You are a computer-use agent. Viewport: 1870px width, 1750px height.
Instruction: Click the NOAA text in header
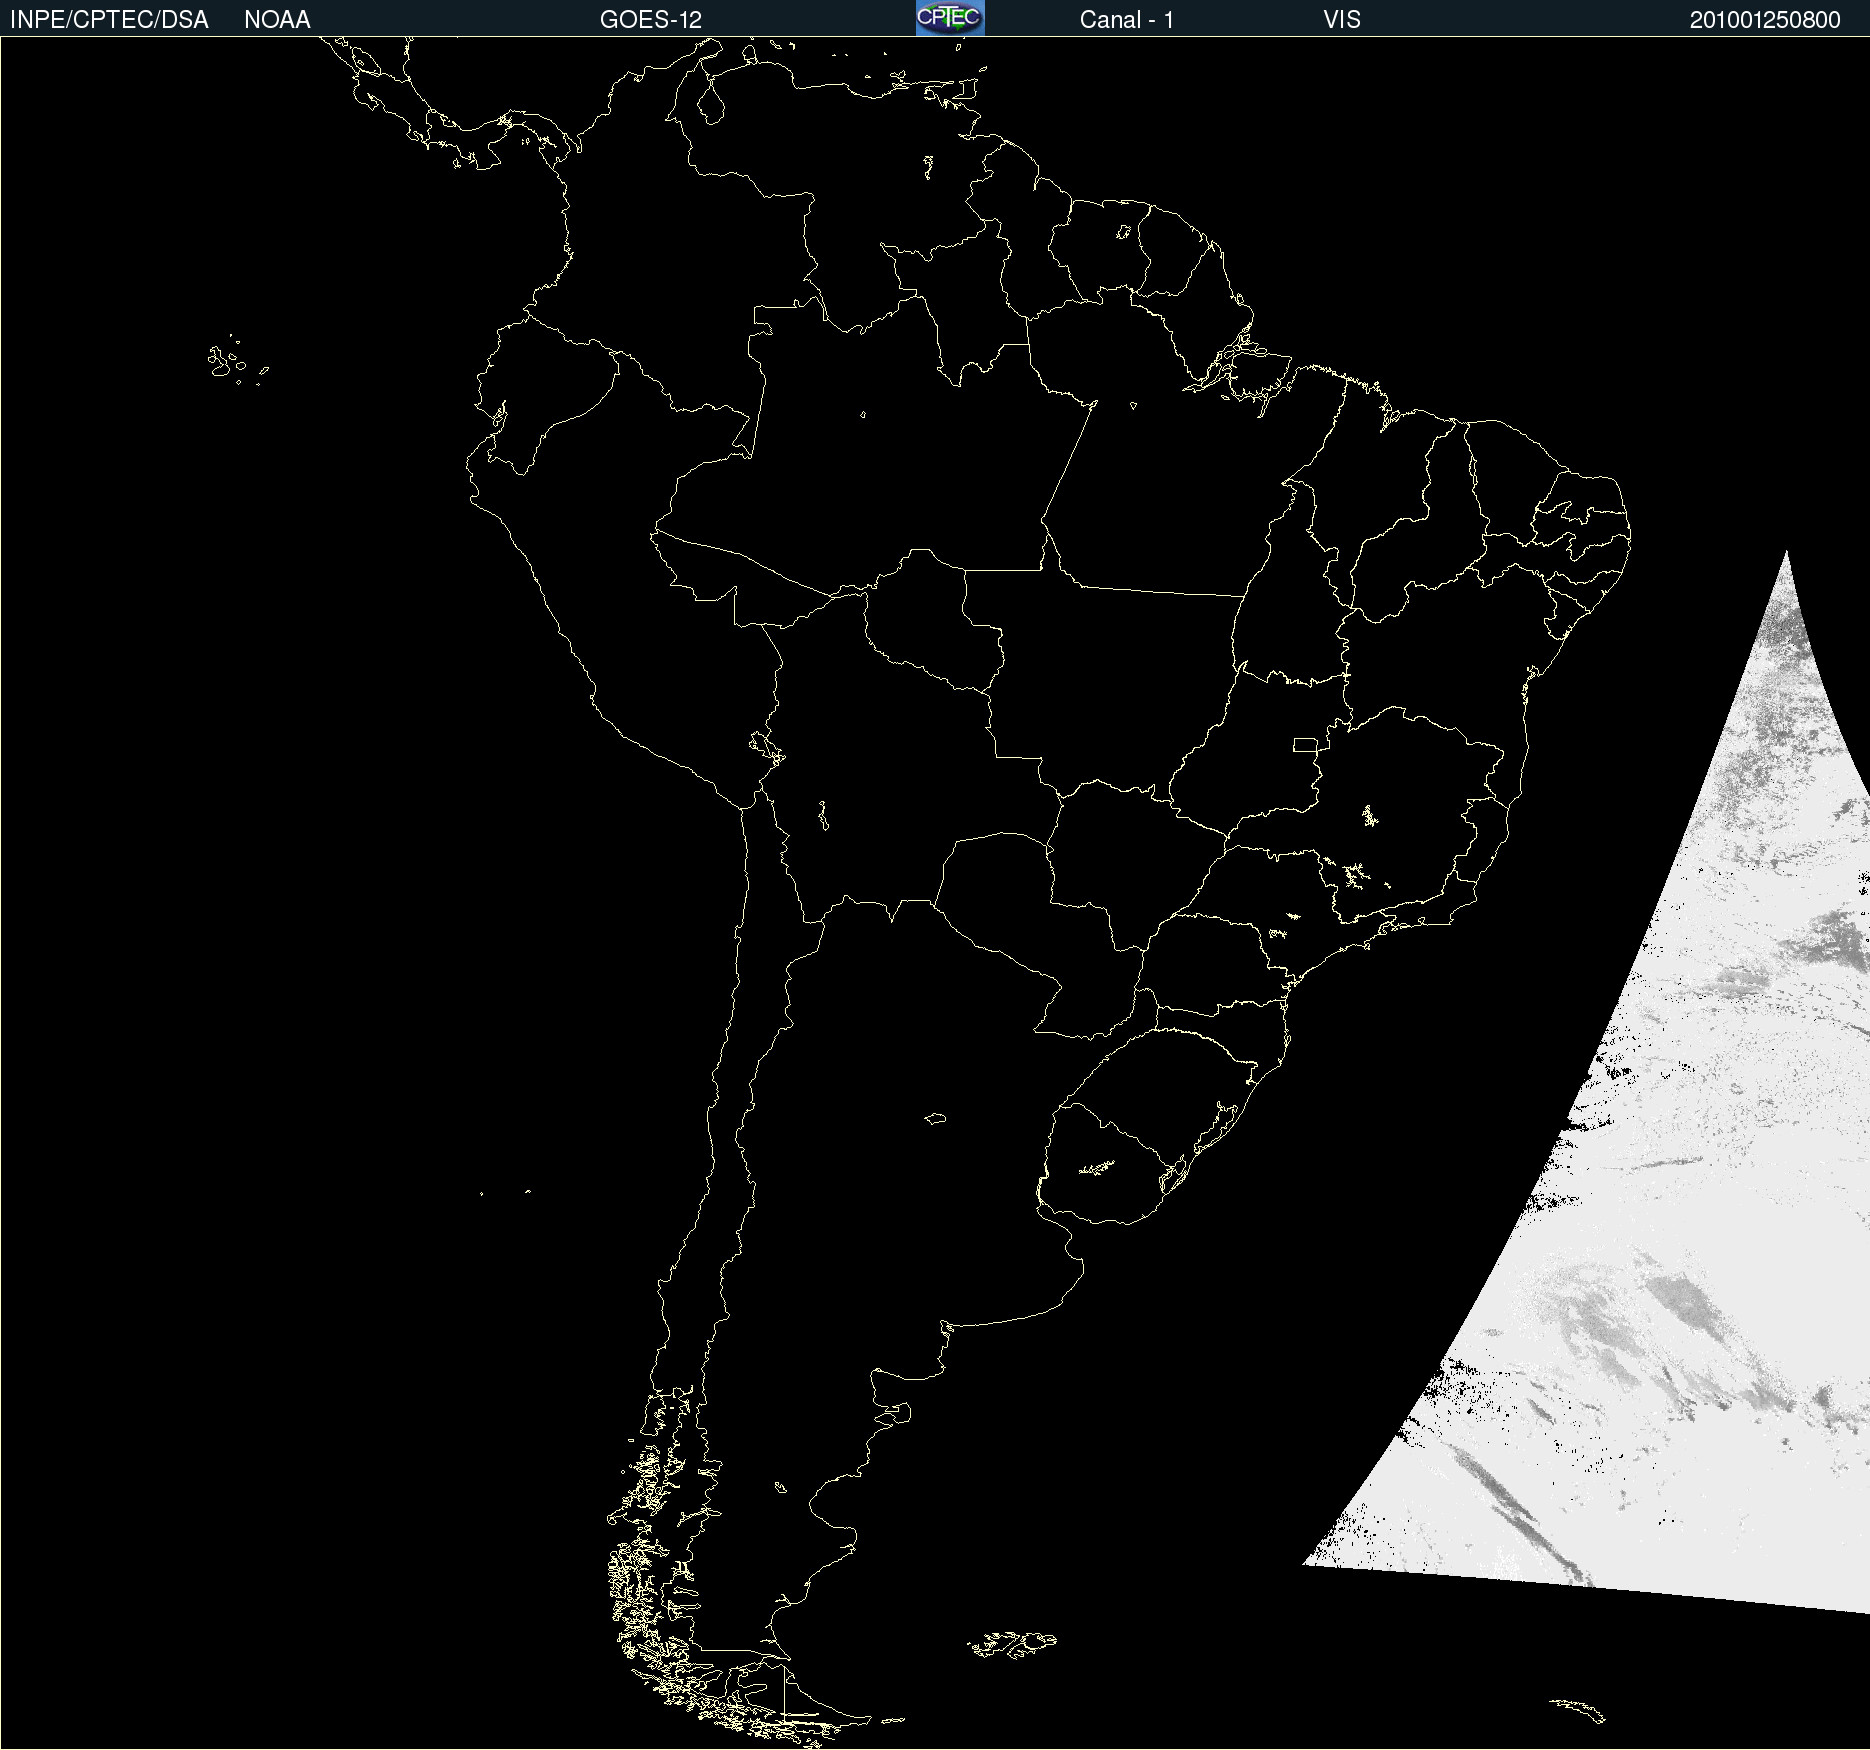coord(277,20)
